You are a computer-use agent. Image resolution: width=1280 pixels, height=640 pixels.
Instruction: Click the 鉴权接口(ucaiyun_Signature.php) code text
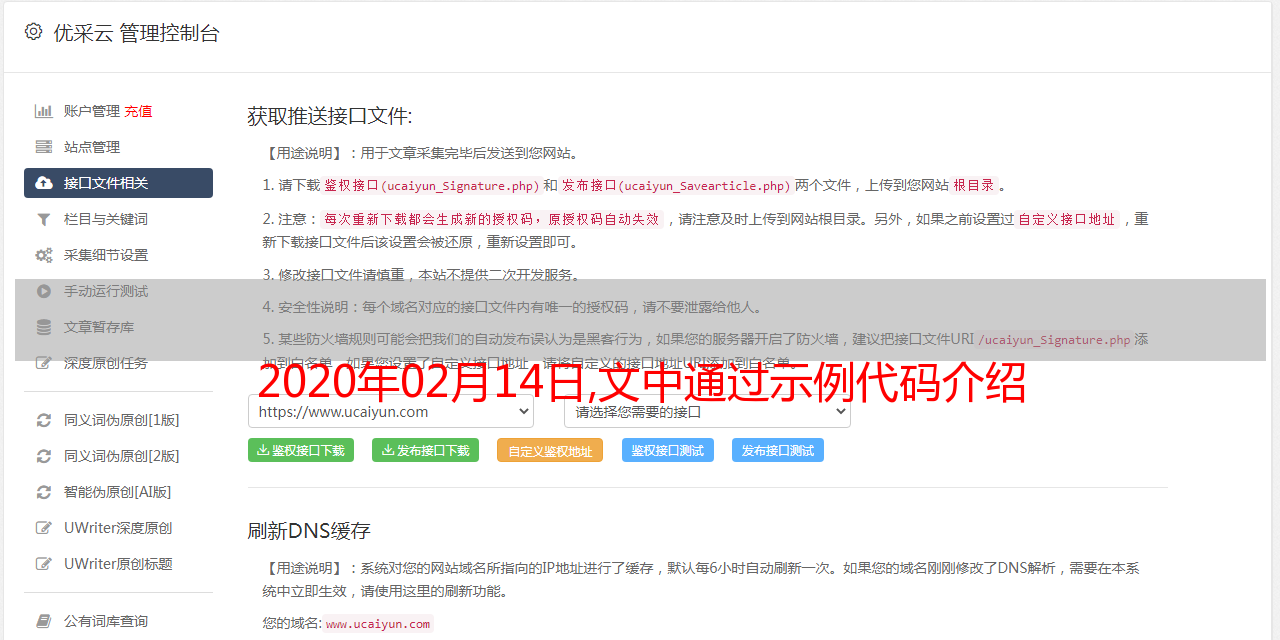431,185
